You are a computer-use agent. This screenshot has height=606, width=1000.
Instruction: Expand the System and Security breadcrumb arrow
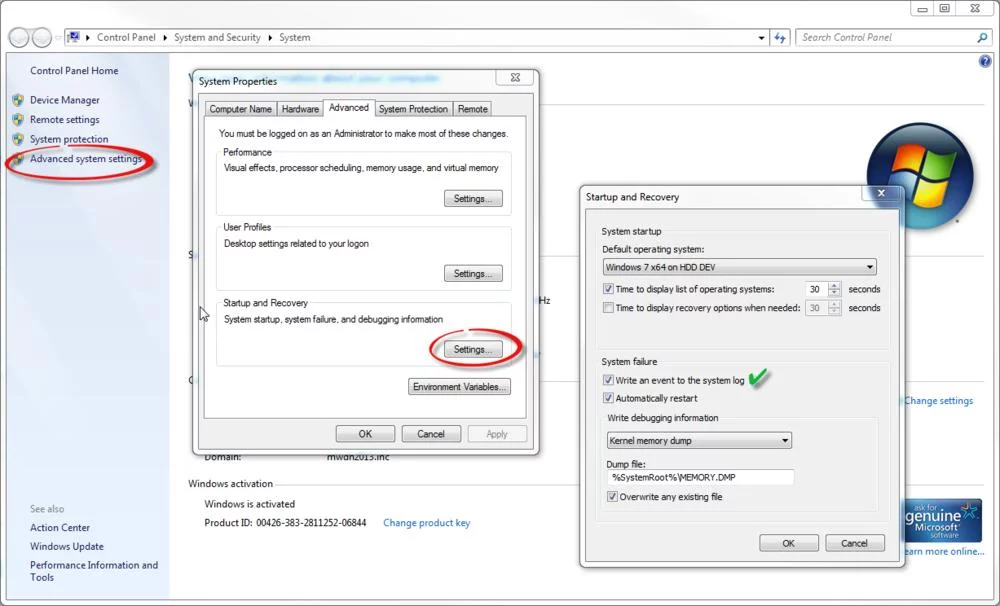click(x=270, y=38)
